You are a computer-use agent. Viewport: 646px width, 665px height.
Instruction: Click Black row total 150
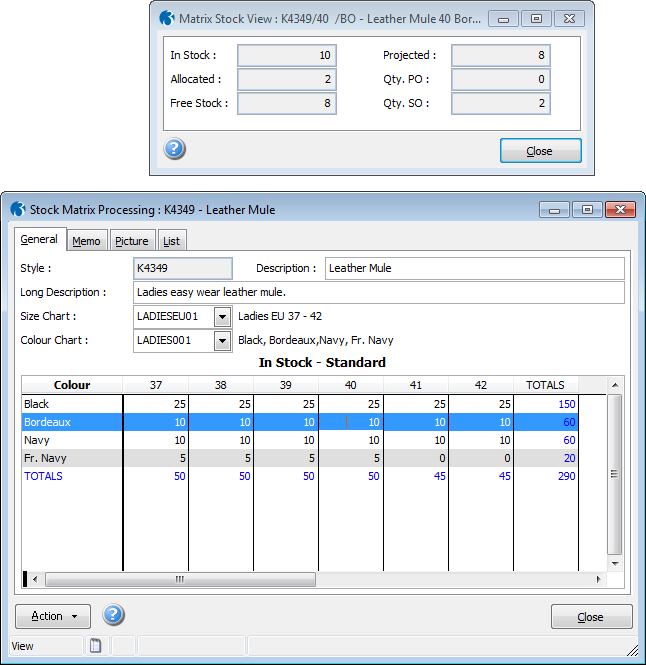point(546,404)
